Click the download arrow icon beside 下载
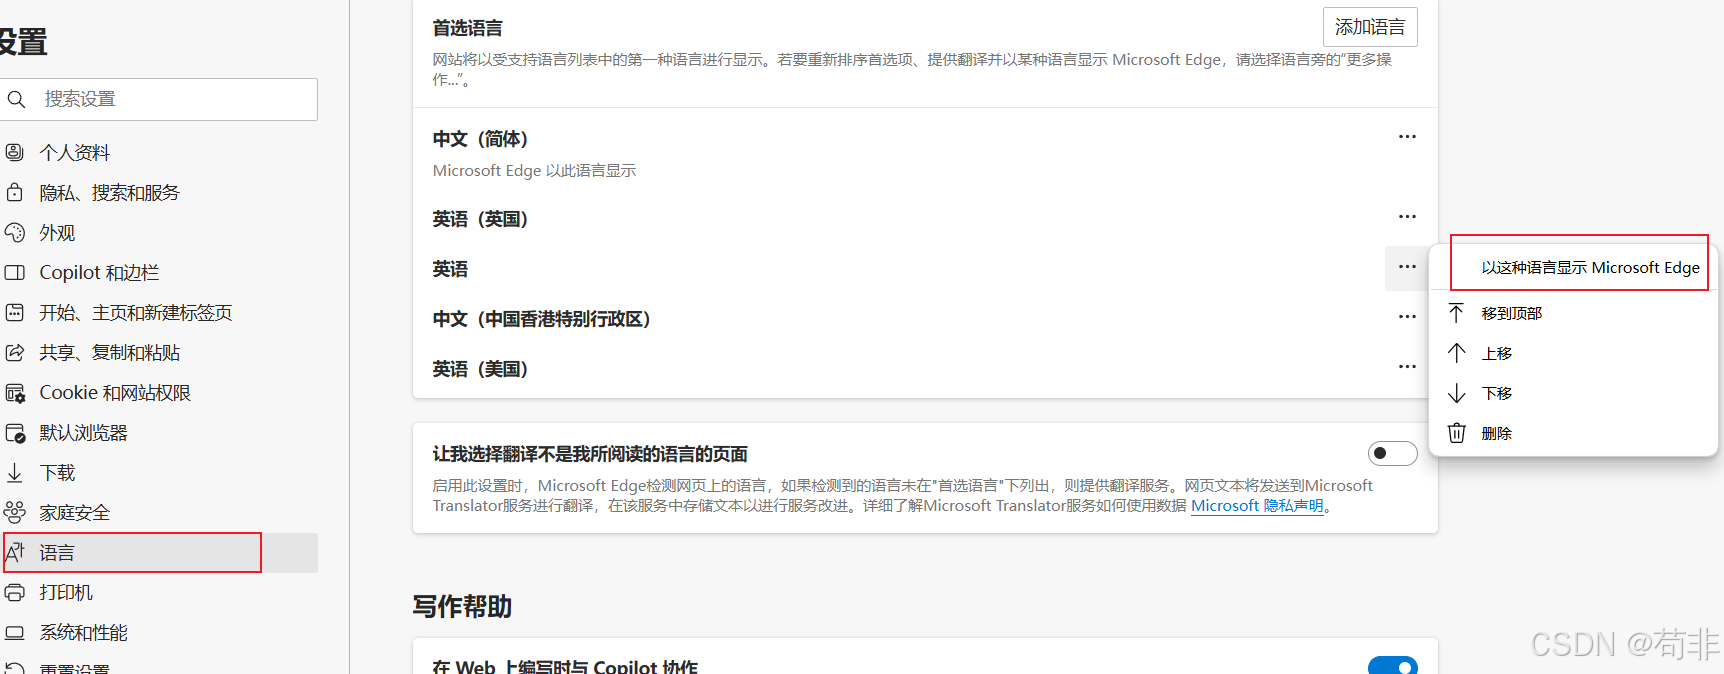The width and height of the screenshot is (1724, 674). point(14,472)
